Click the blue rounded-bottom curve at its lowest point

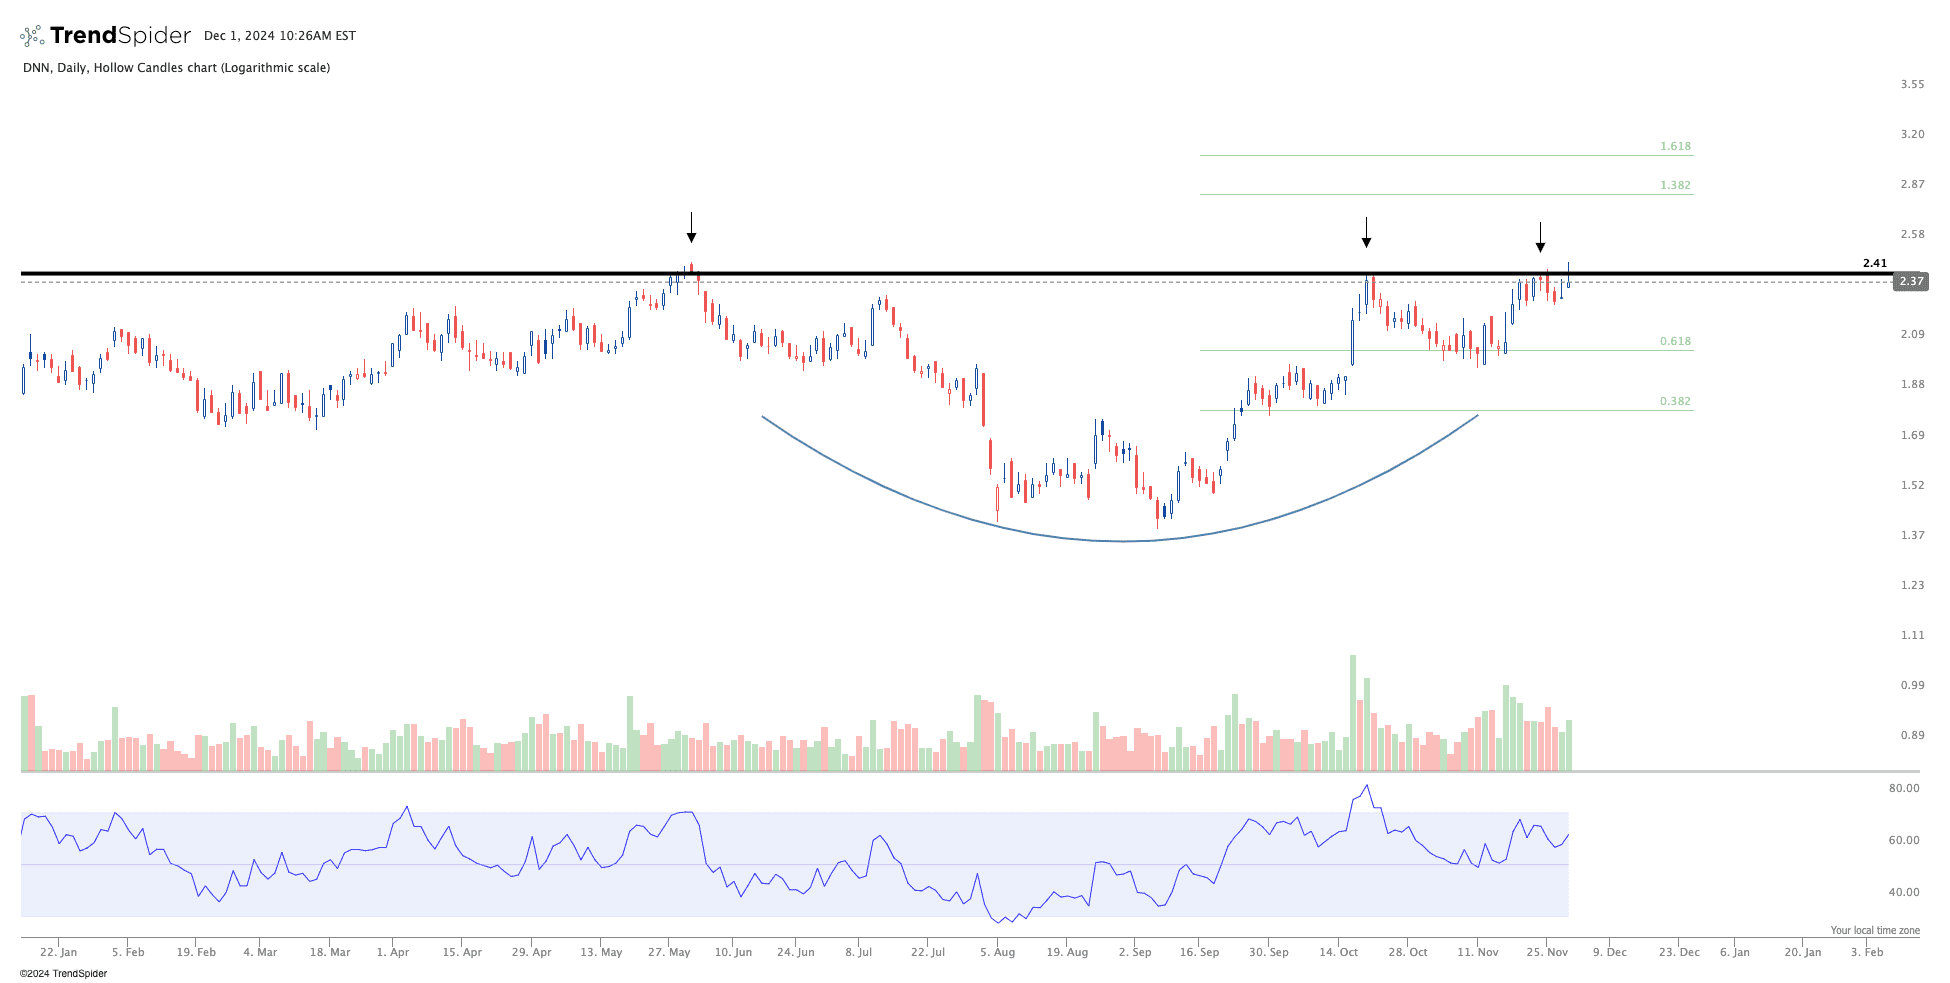click(x=1124, y=541)
